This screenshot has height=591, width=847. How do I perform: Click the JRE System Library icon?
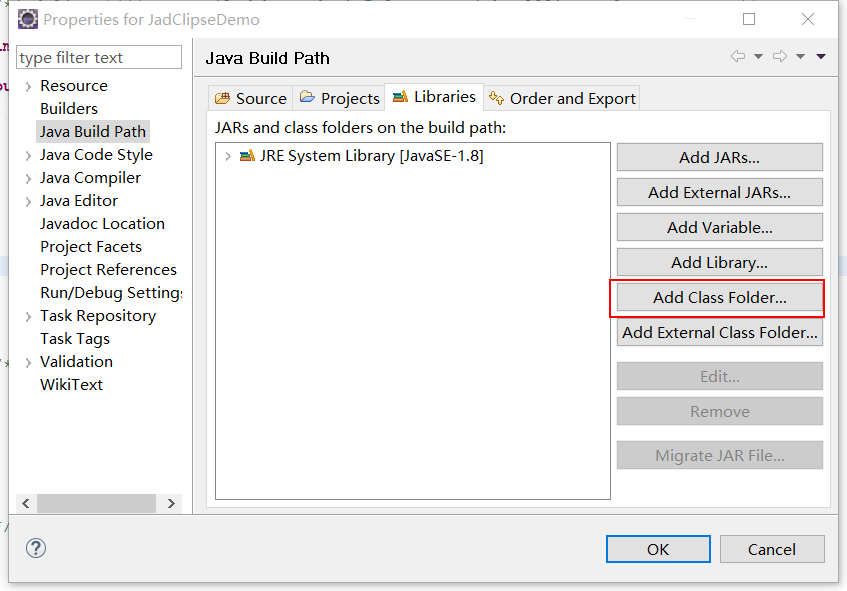[247, 156]
